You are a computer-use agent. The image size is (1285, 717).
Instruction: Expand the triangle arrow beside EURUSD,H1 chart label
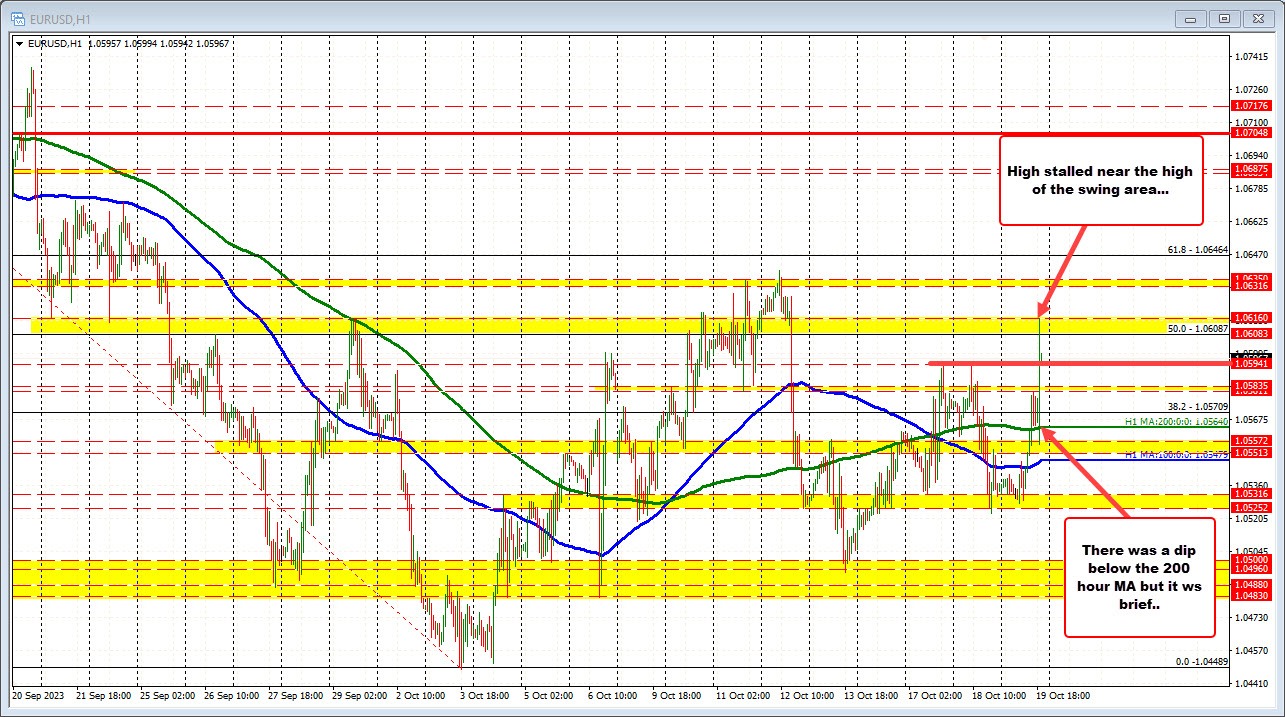coord(19,44)
